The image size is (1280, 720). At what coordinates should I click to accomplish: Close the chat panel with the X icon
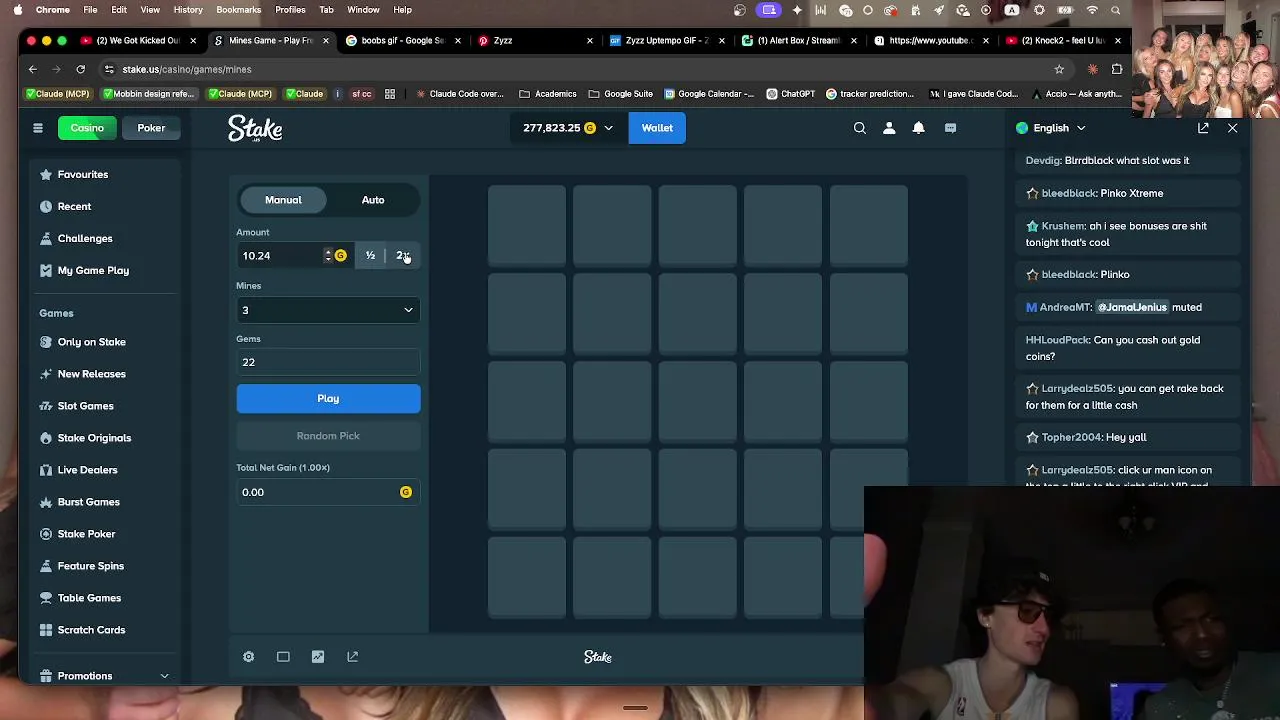coord(1232,128)
